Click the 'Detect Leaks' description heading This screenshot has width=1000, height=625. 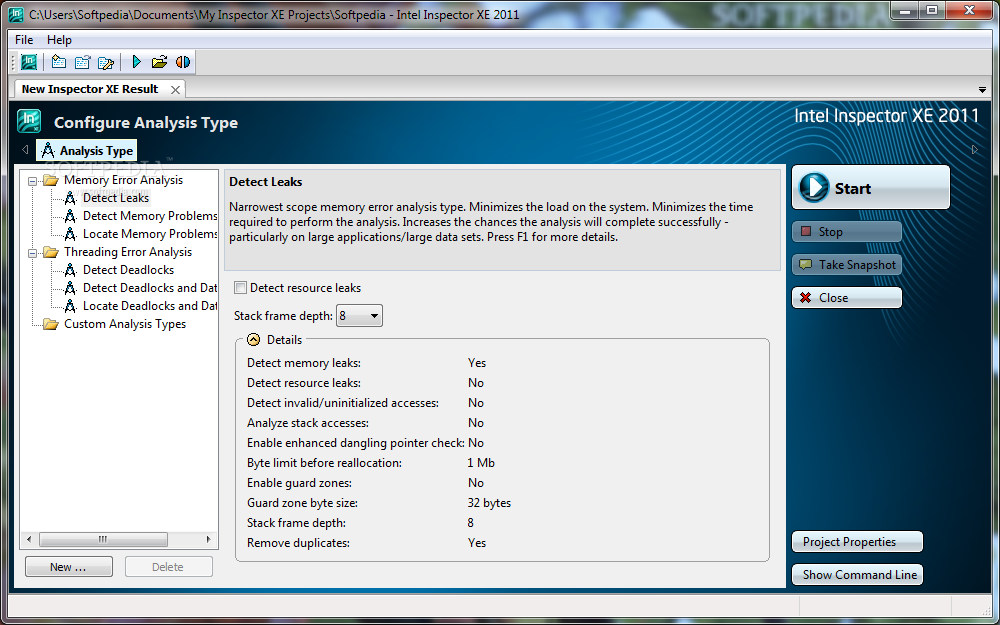point(265,182)
